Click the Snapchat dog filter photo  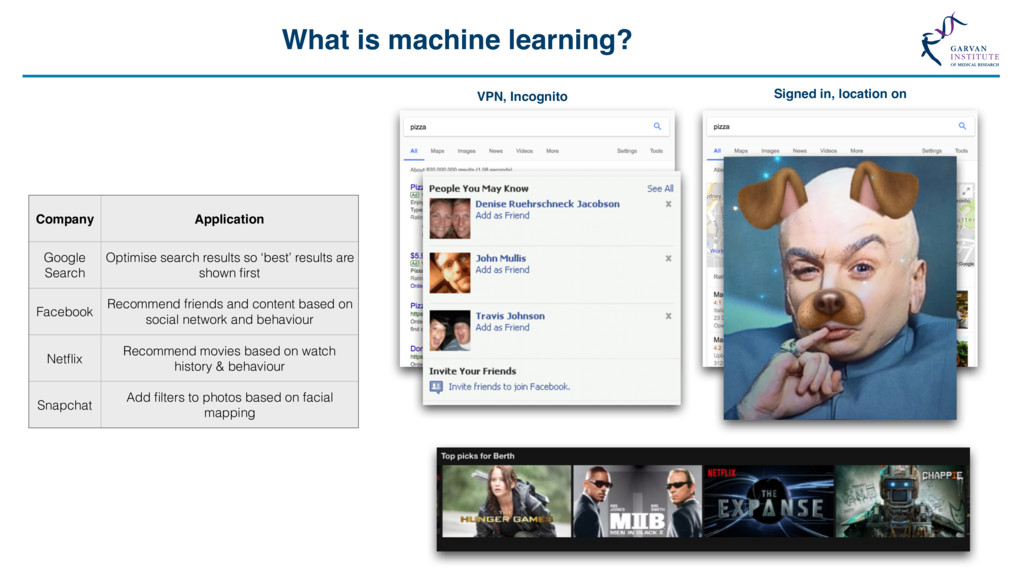(x=840, y=288)
